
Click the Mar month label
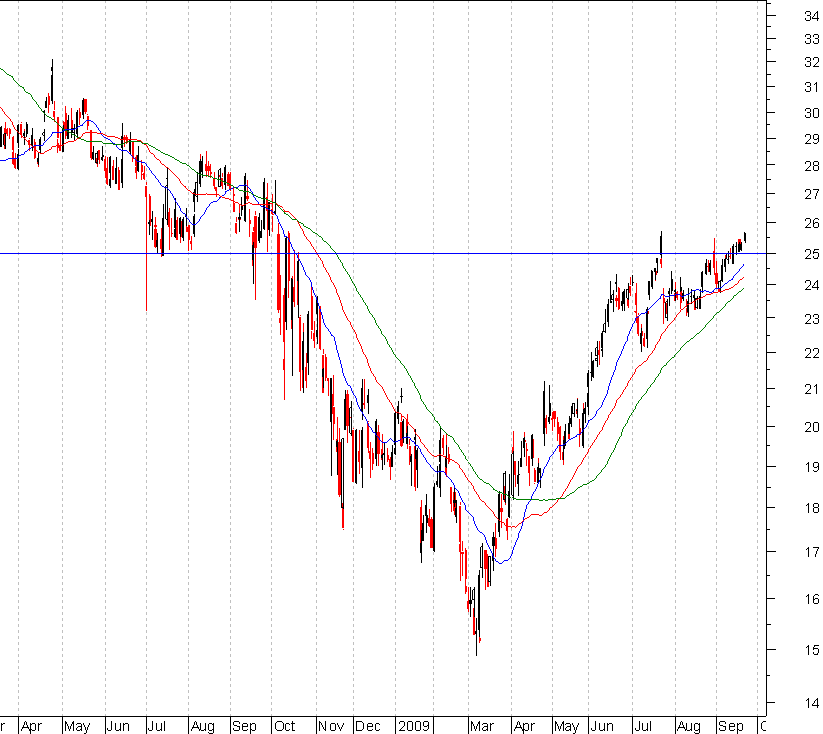pyautogui.click(x=482, y=726)
